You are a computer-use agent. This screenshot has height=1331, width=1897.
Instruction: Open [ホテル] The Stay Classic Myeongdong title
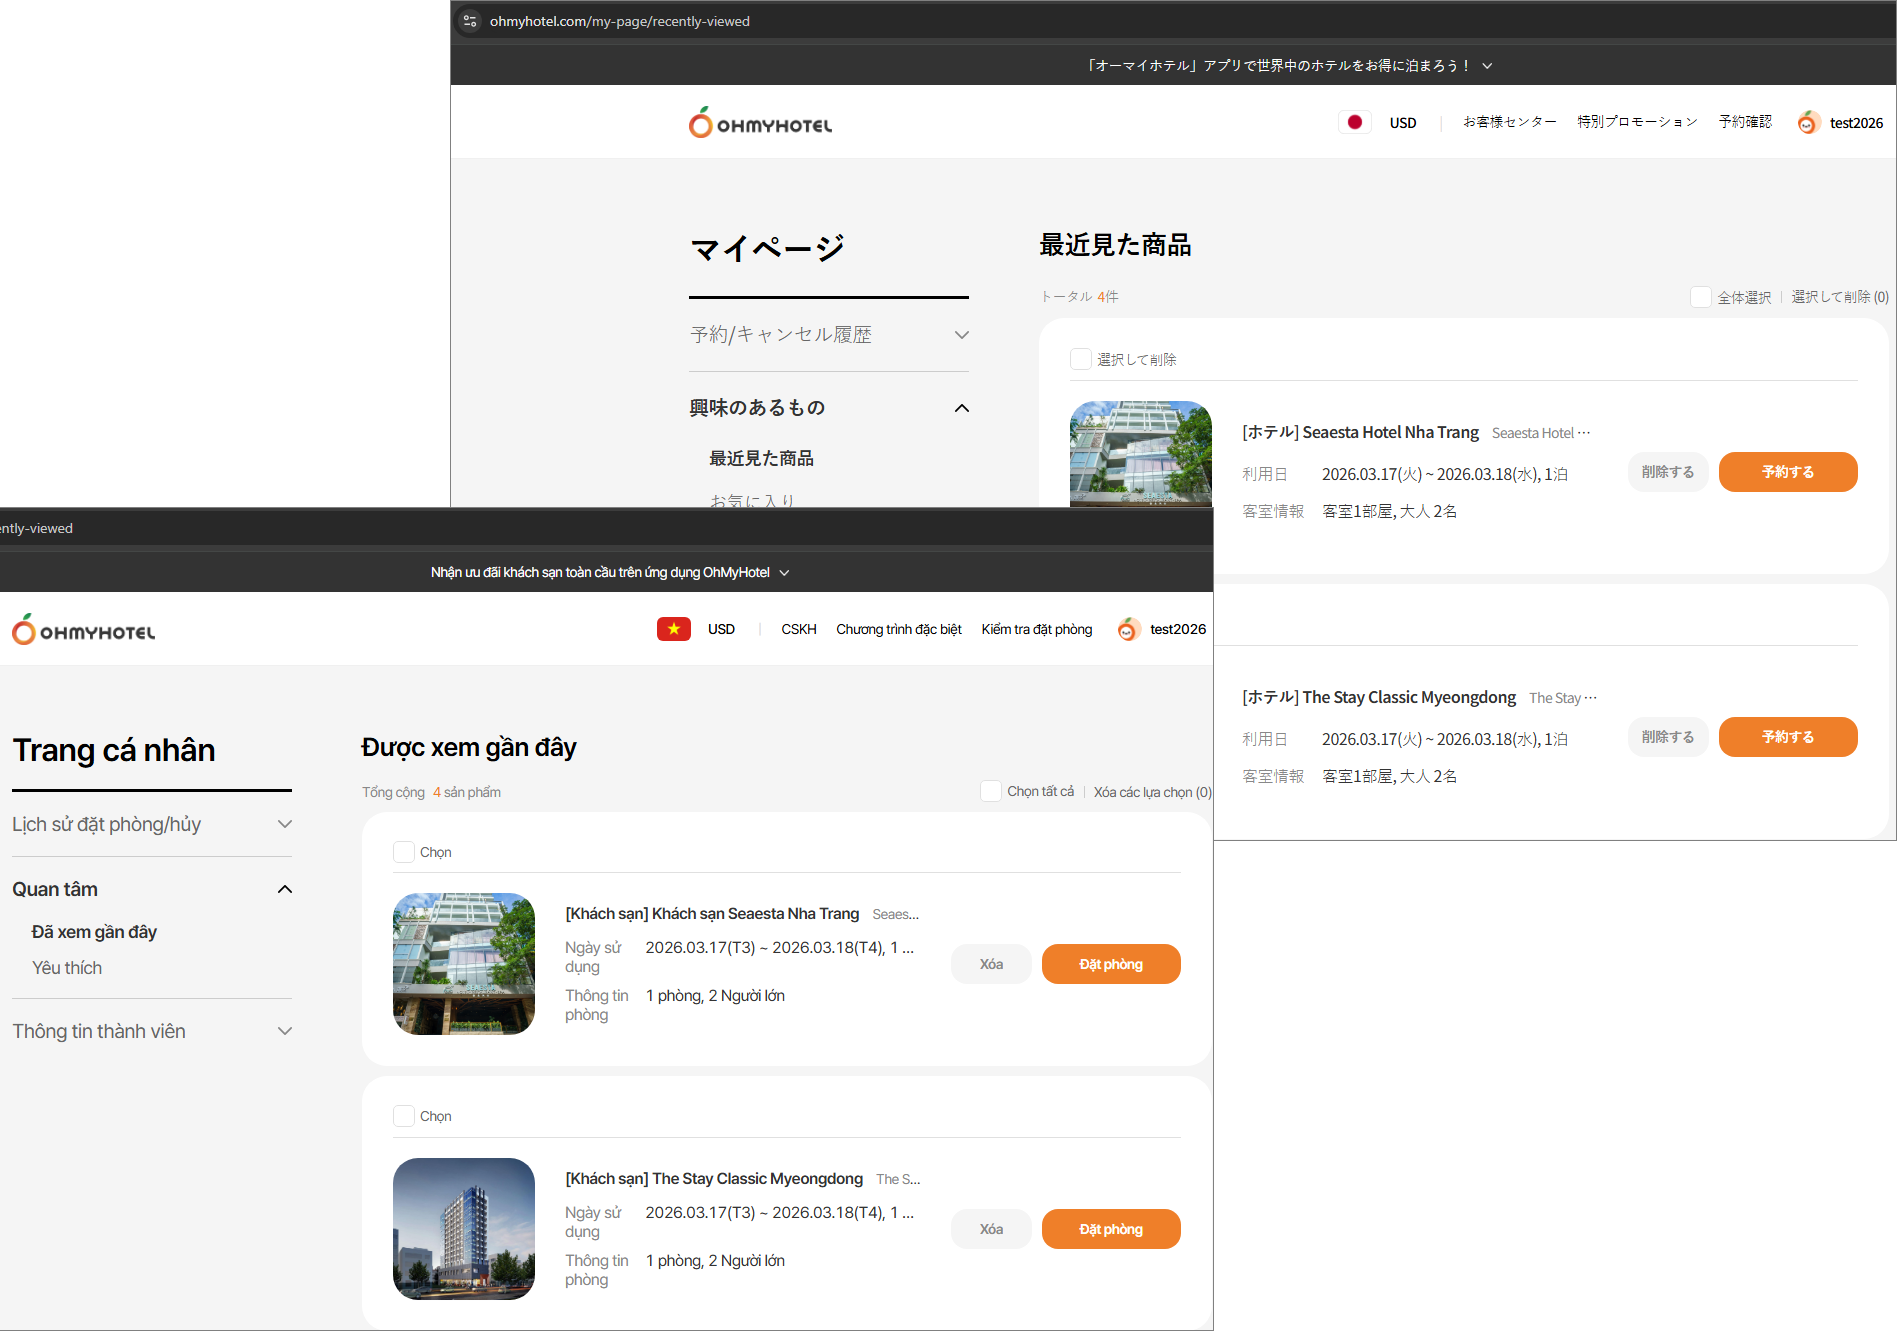pyautogui.click(x=1379, y=697)
